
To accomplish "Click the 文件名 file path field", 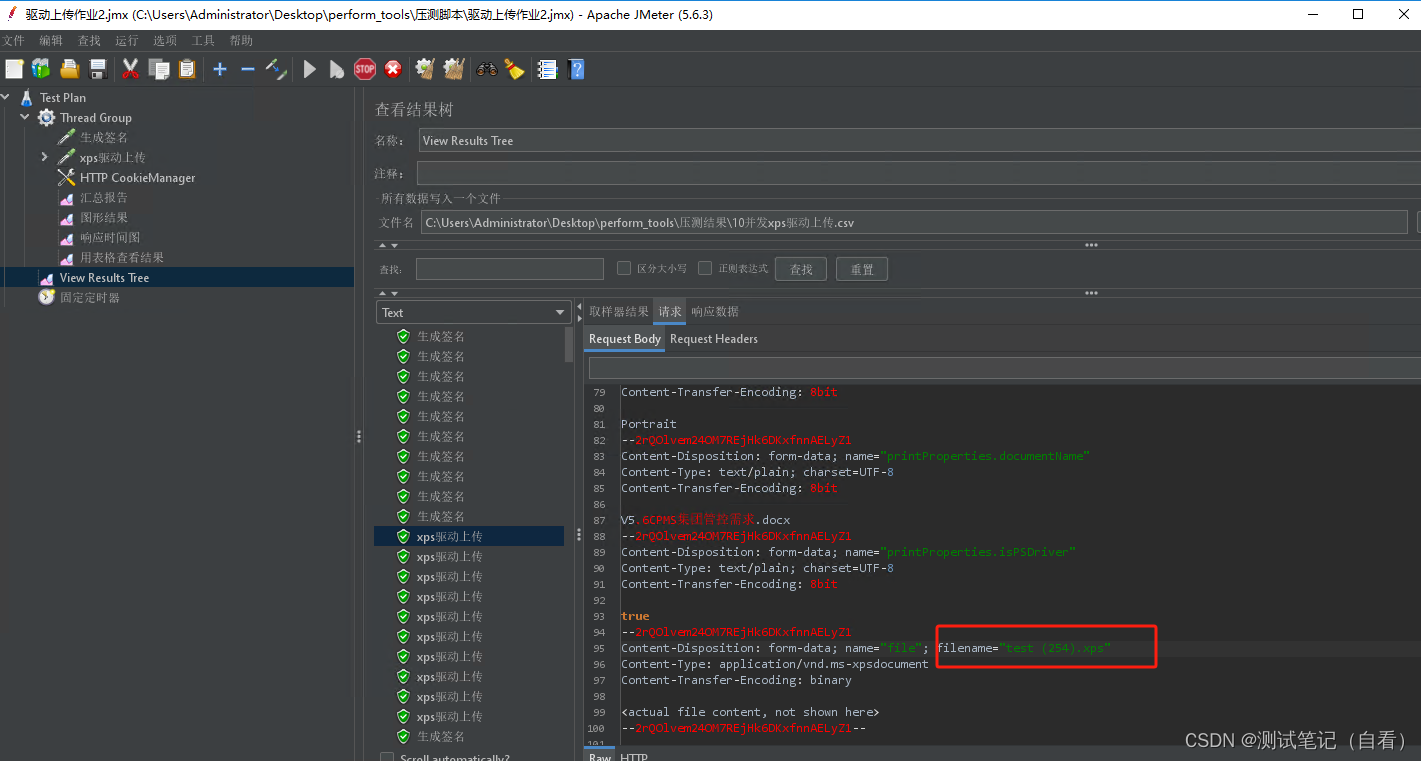I will (914, 222).
